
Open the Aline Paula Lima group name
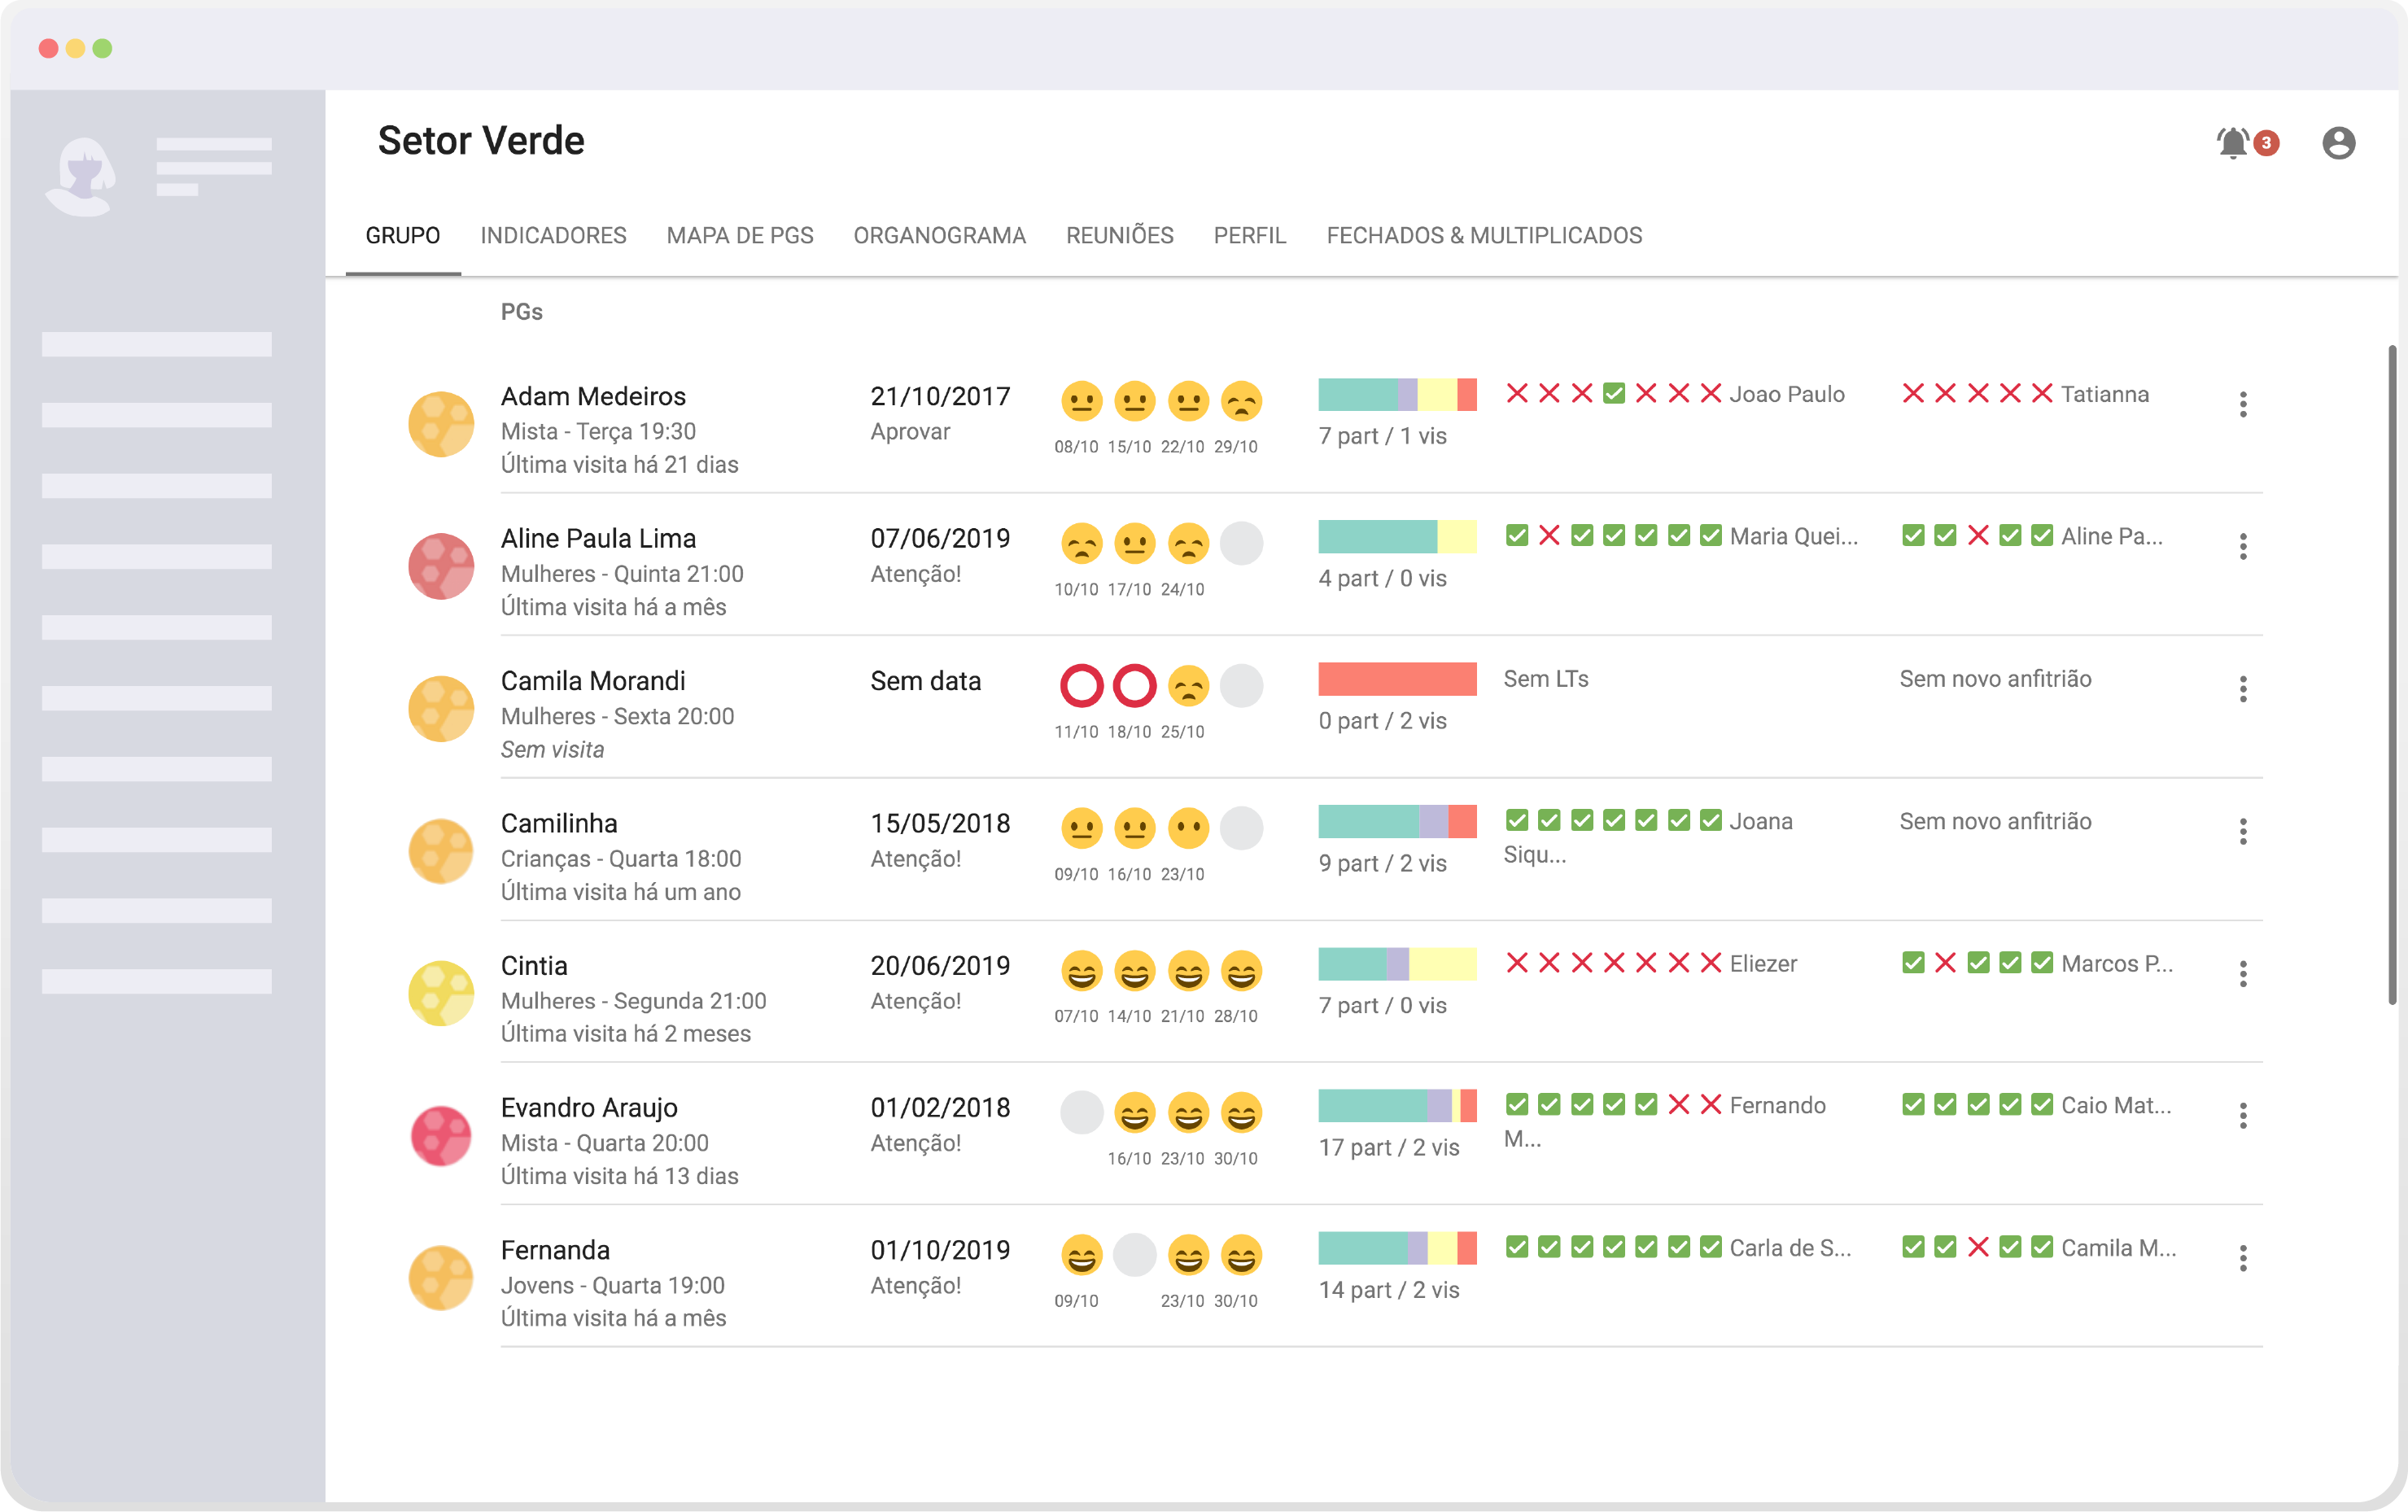pos(598,538)
